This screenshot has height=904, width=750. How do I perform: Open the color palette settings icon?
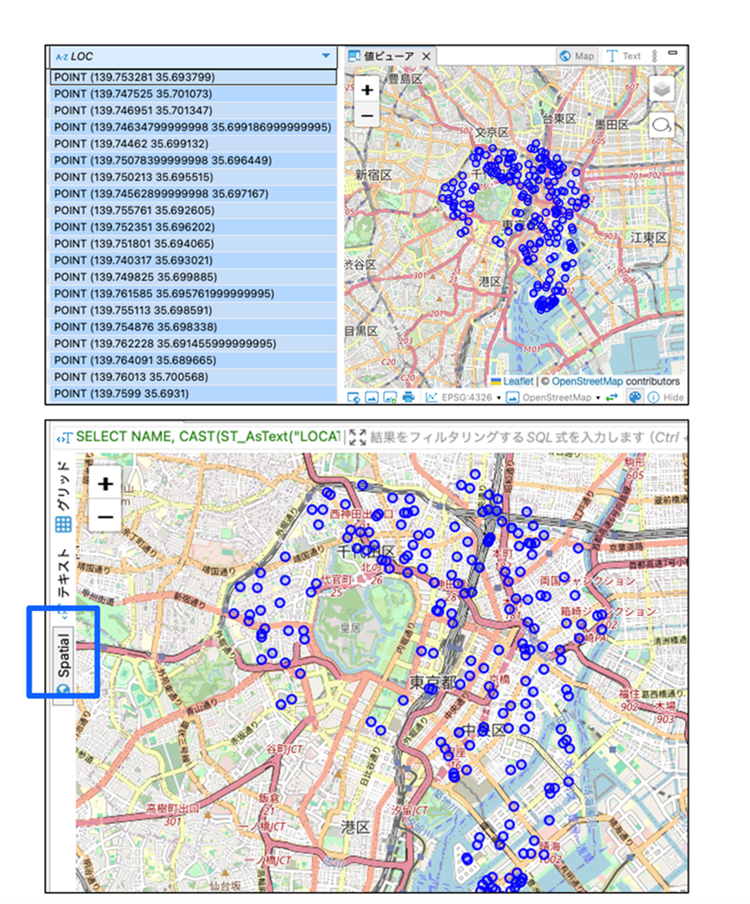pos(634,398)
